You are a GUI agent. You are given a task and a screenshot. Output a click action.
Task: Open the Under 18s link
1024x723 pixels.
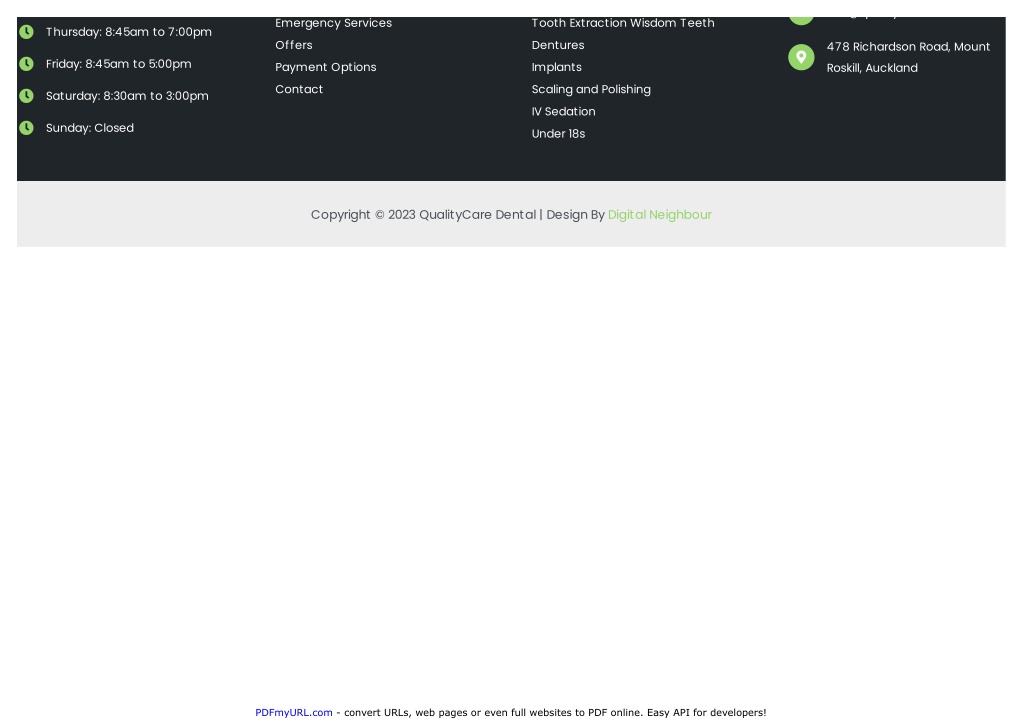pos(558,134)
